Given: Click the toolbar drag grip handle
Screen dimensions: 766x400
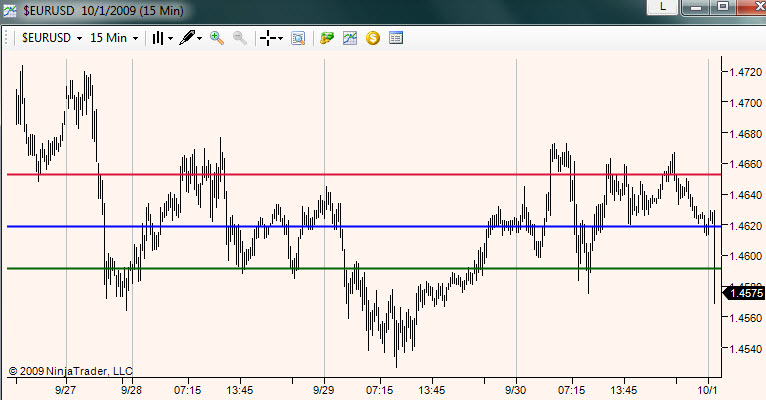Looking at the screenshot, I should (7, 38).
